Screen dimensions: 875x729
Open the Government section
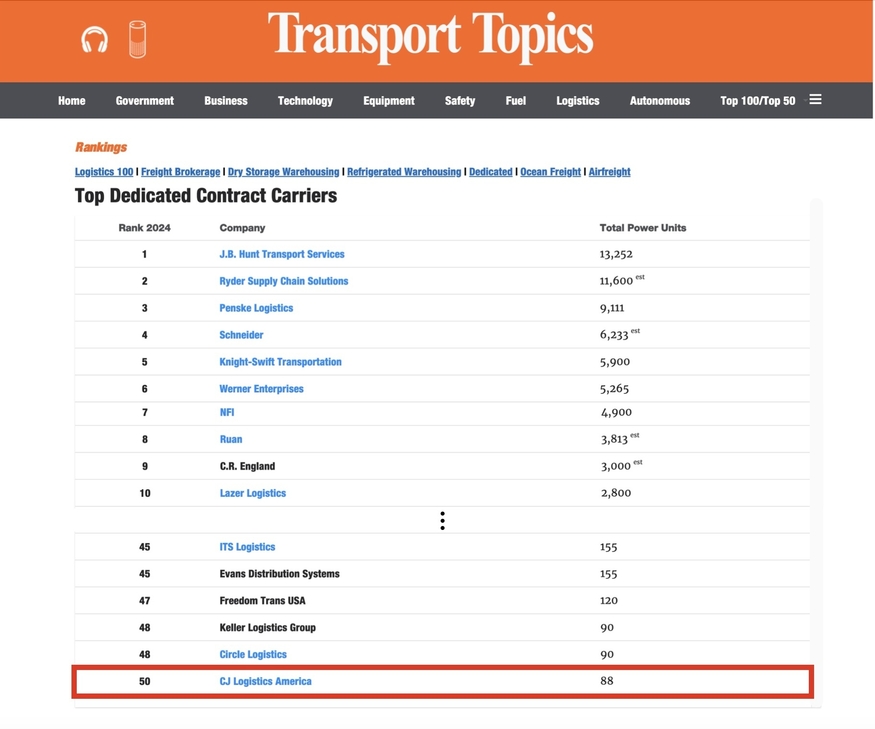[x=145, y=100]
